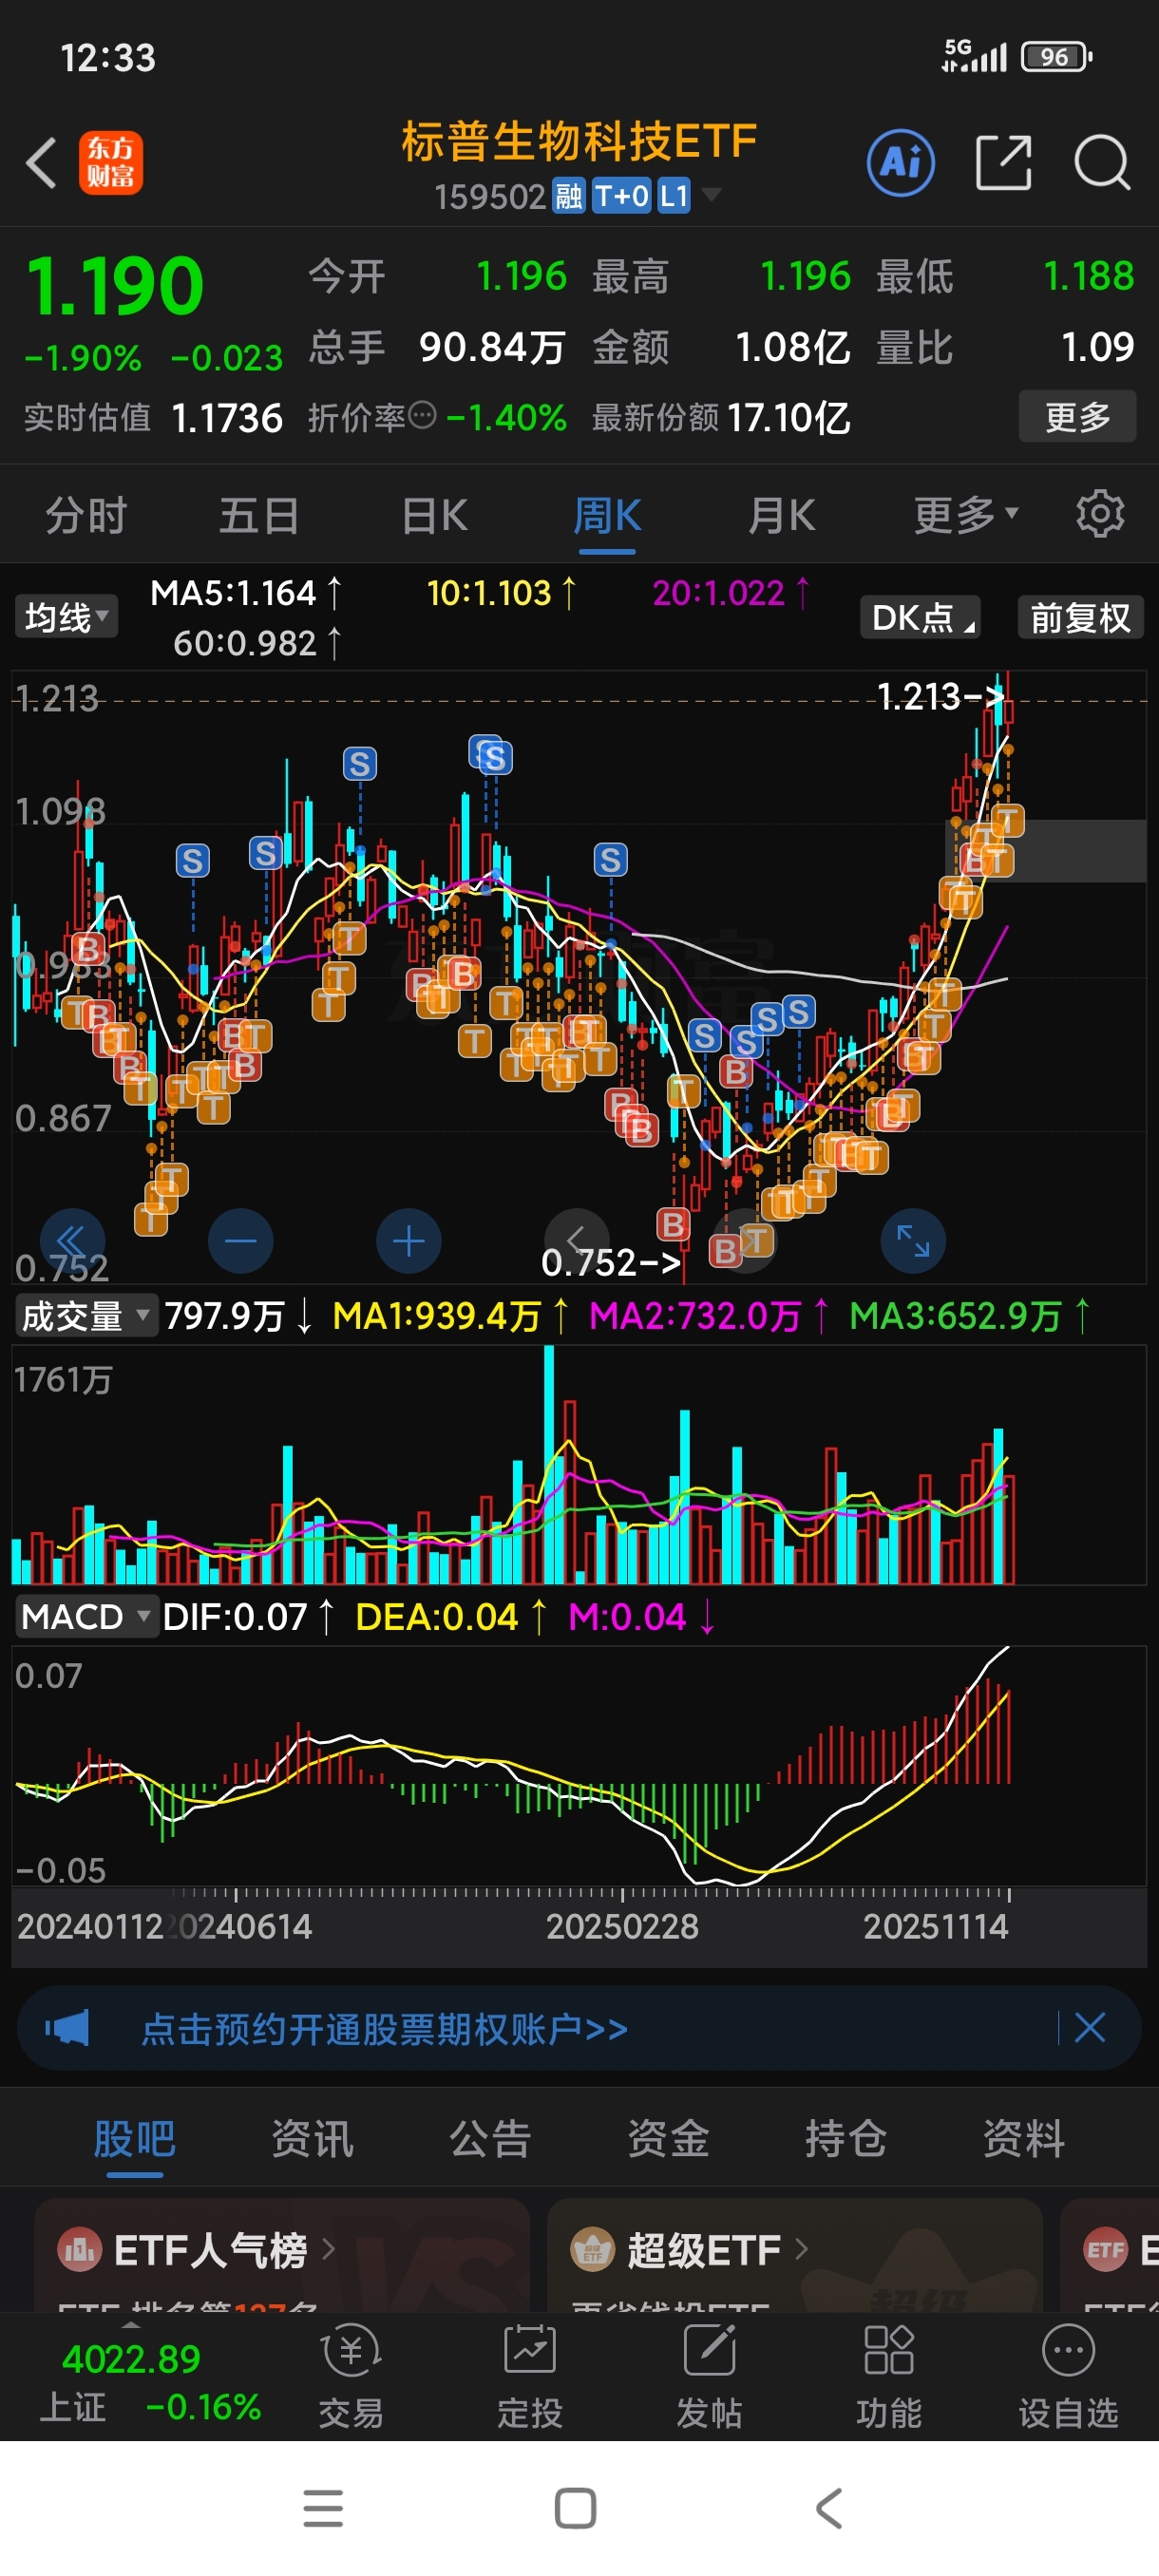Expand the index bar arrow above 4022.89

click(131, 2325)
